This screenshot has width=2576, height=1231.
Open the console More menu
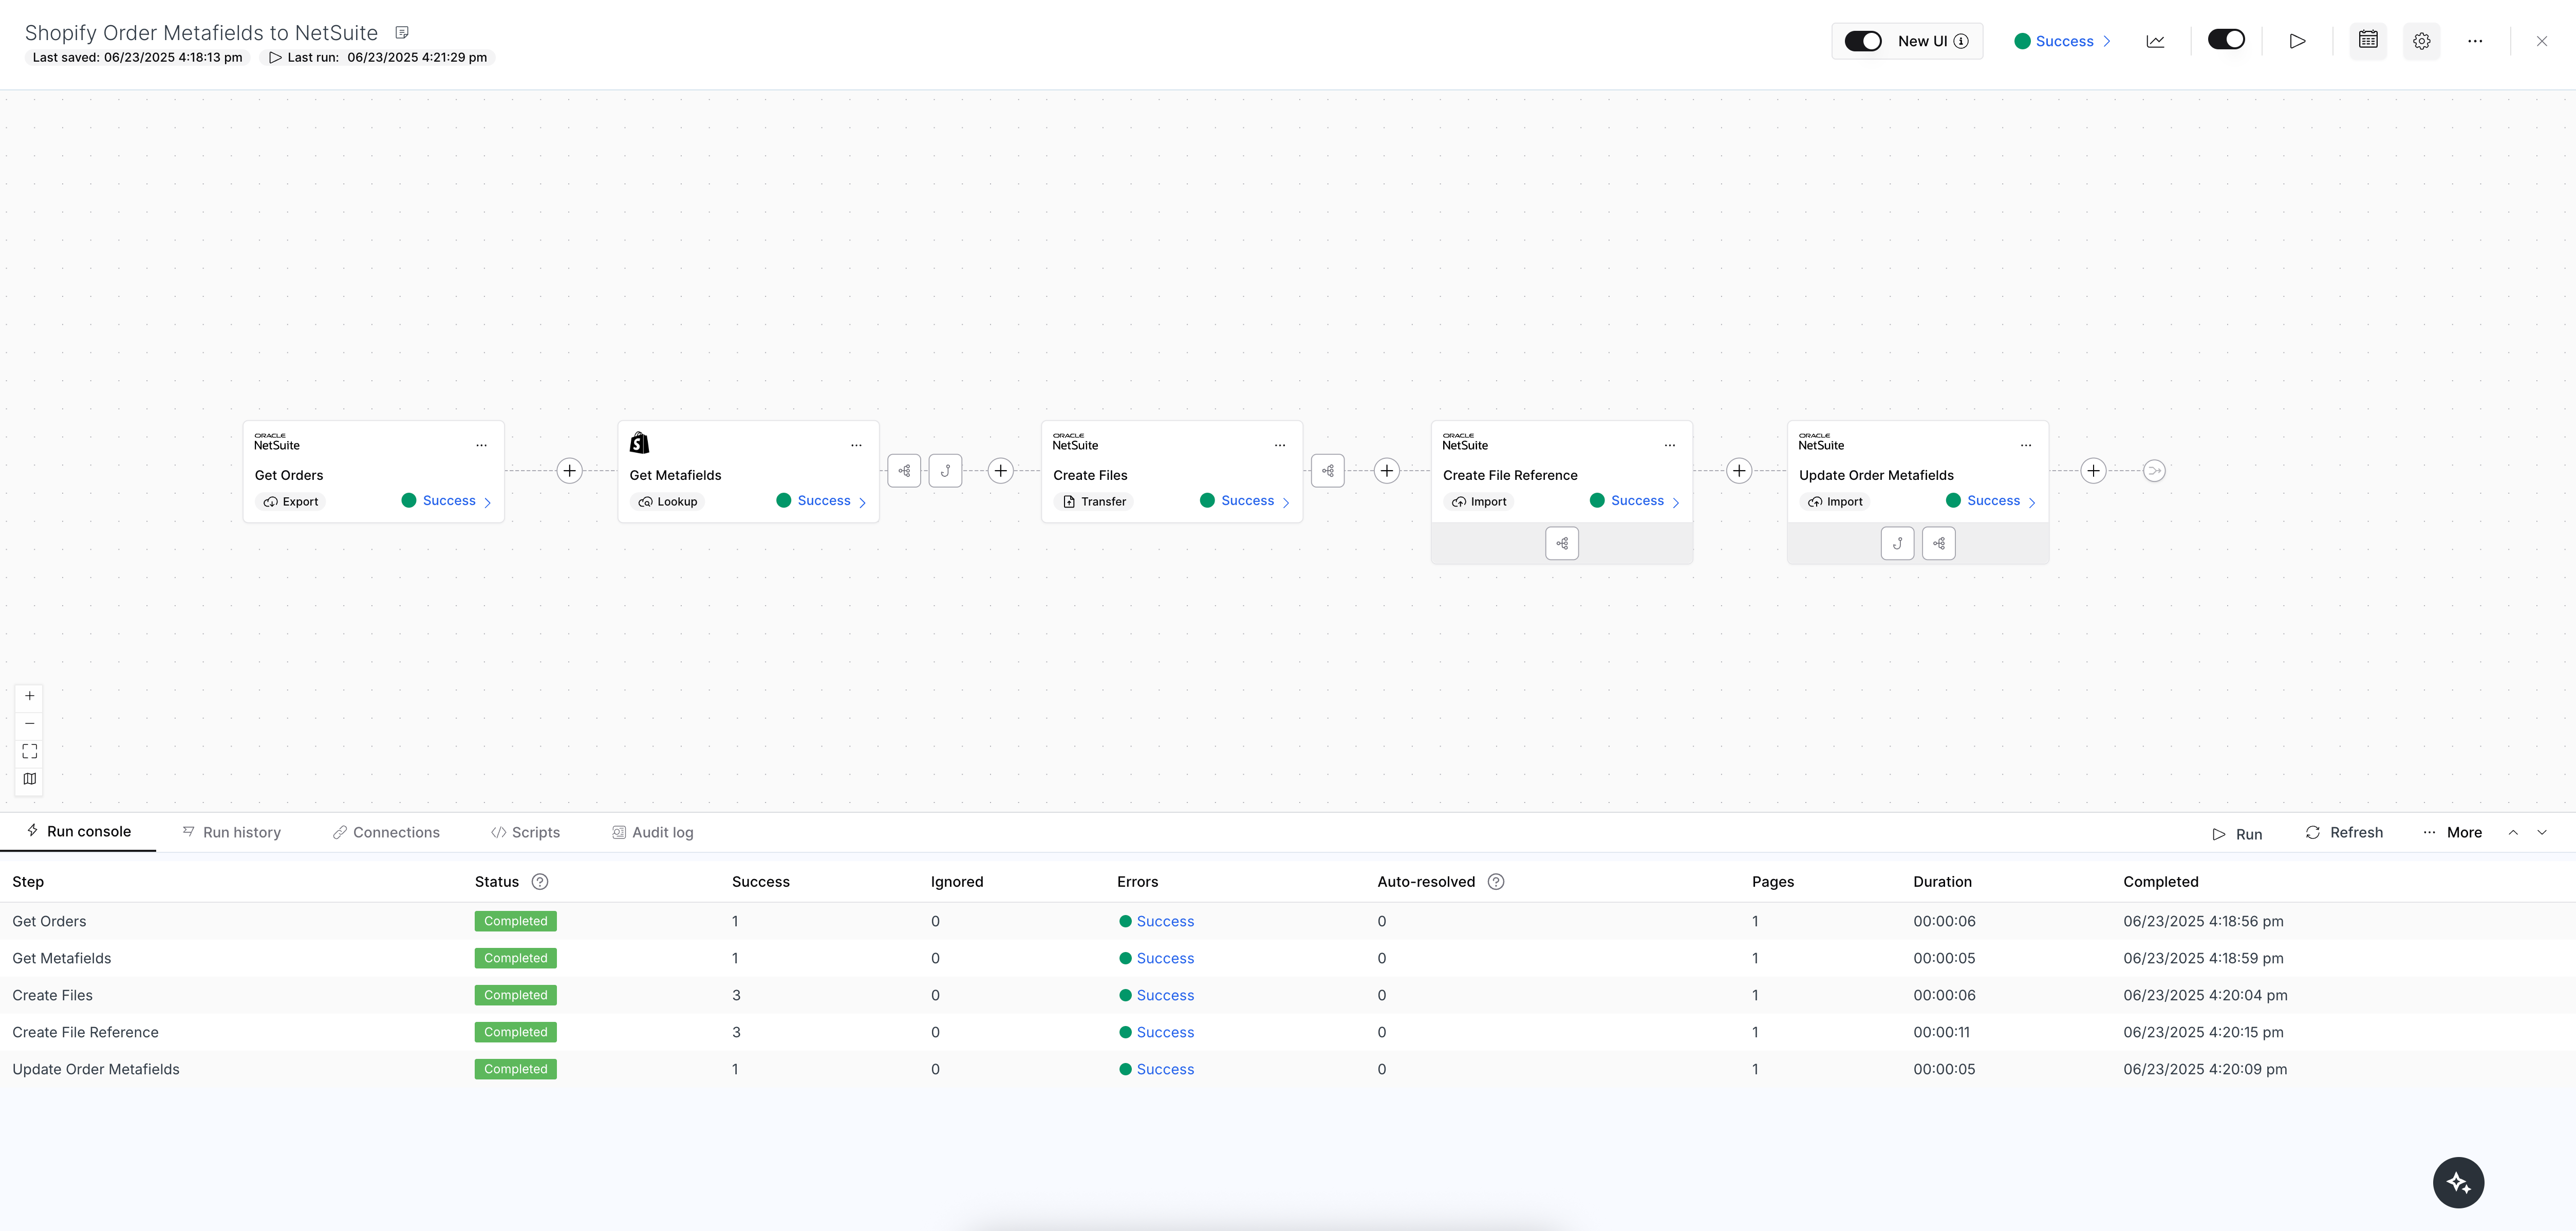[x=2452, y=833]
